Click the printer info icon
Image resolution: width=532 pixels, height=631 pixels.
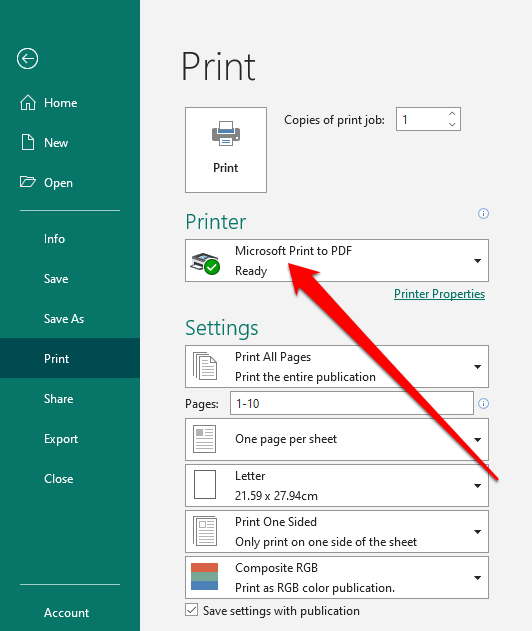pyautogui.click(x=483, y=213)
